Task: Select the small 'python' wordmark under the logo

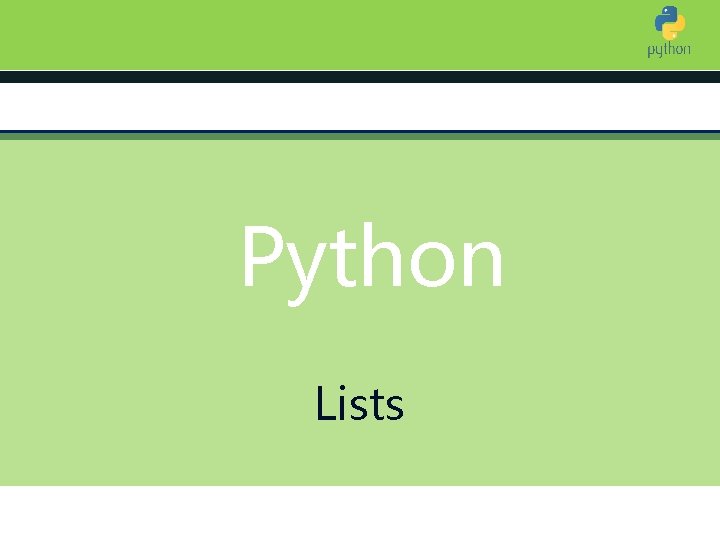Action: [669, 50]
